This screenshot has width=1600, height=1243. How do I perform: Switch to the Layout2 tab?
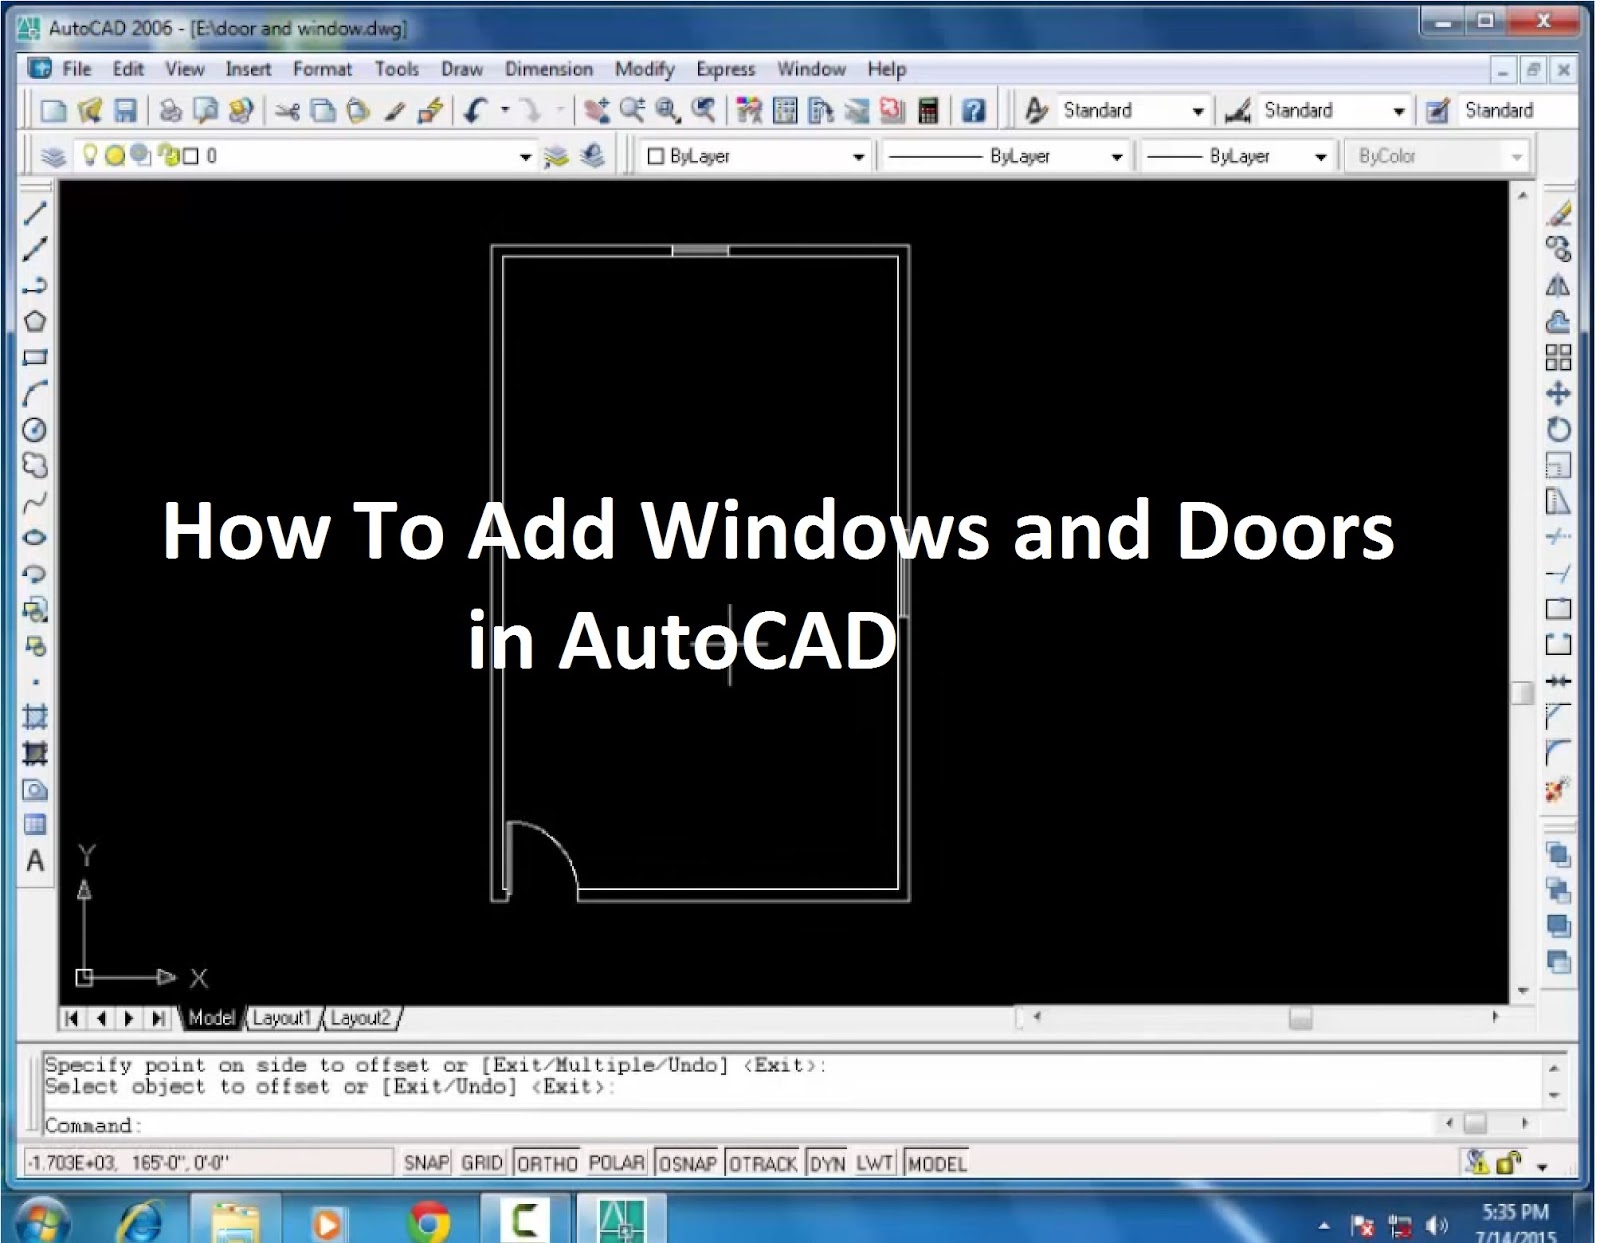[x=360, y=1018]
